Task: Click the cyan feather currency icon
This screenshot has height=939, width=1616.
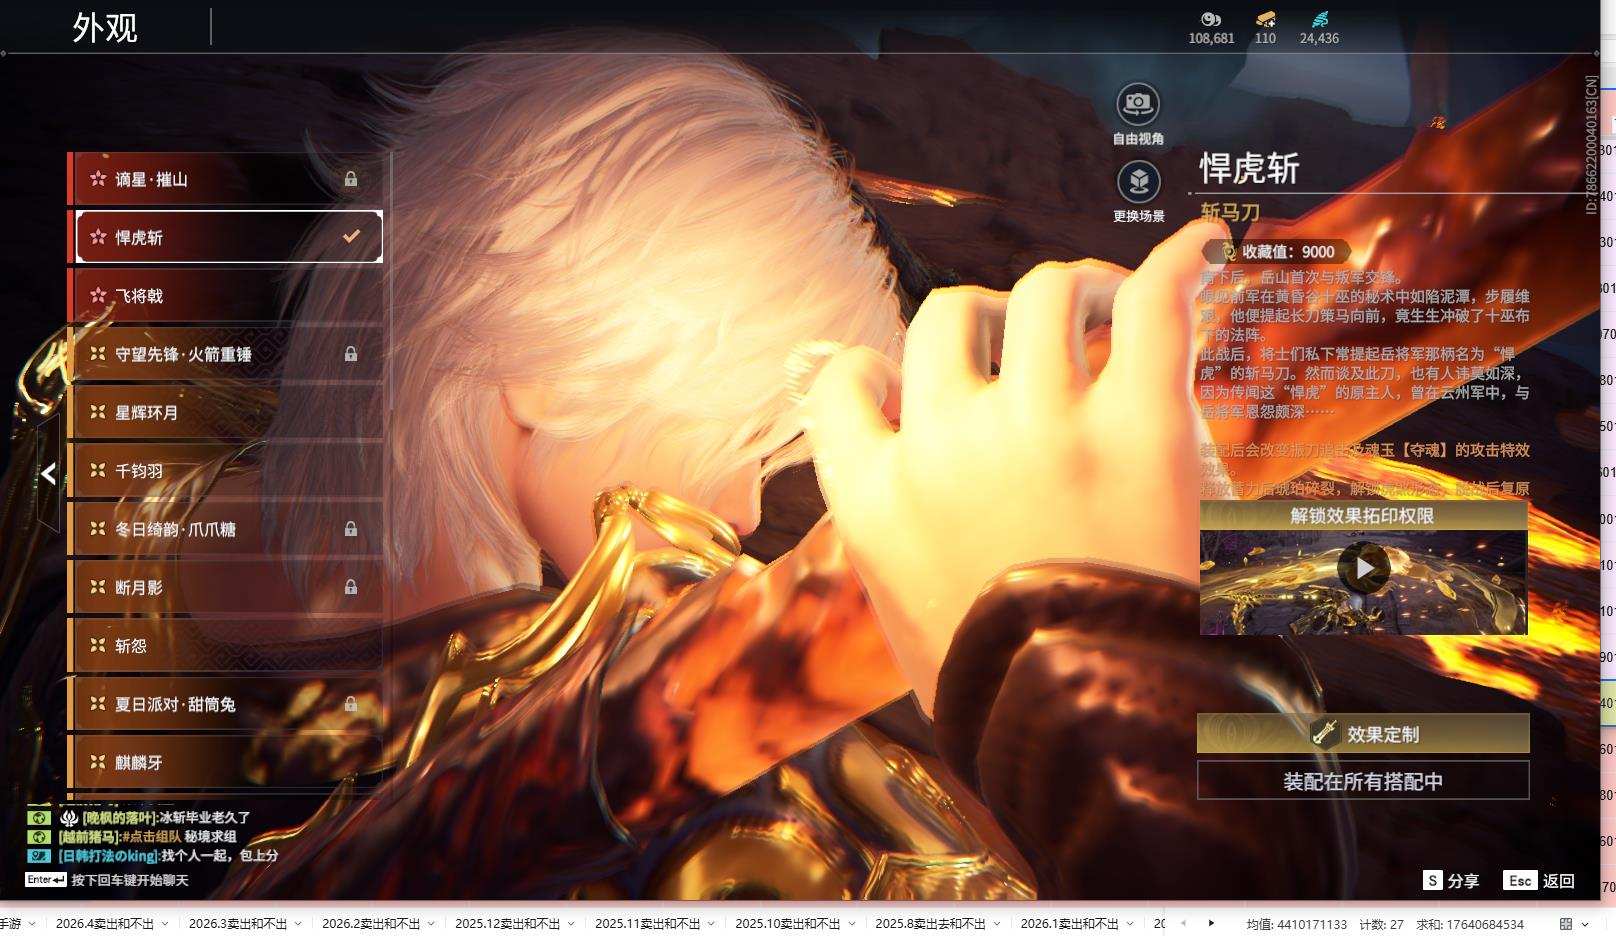Action: 1319,19
